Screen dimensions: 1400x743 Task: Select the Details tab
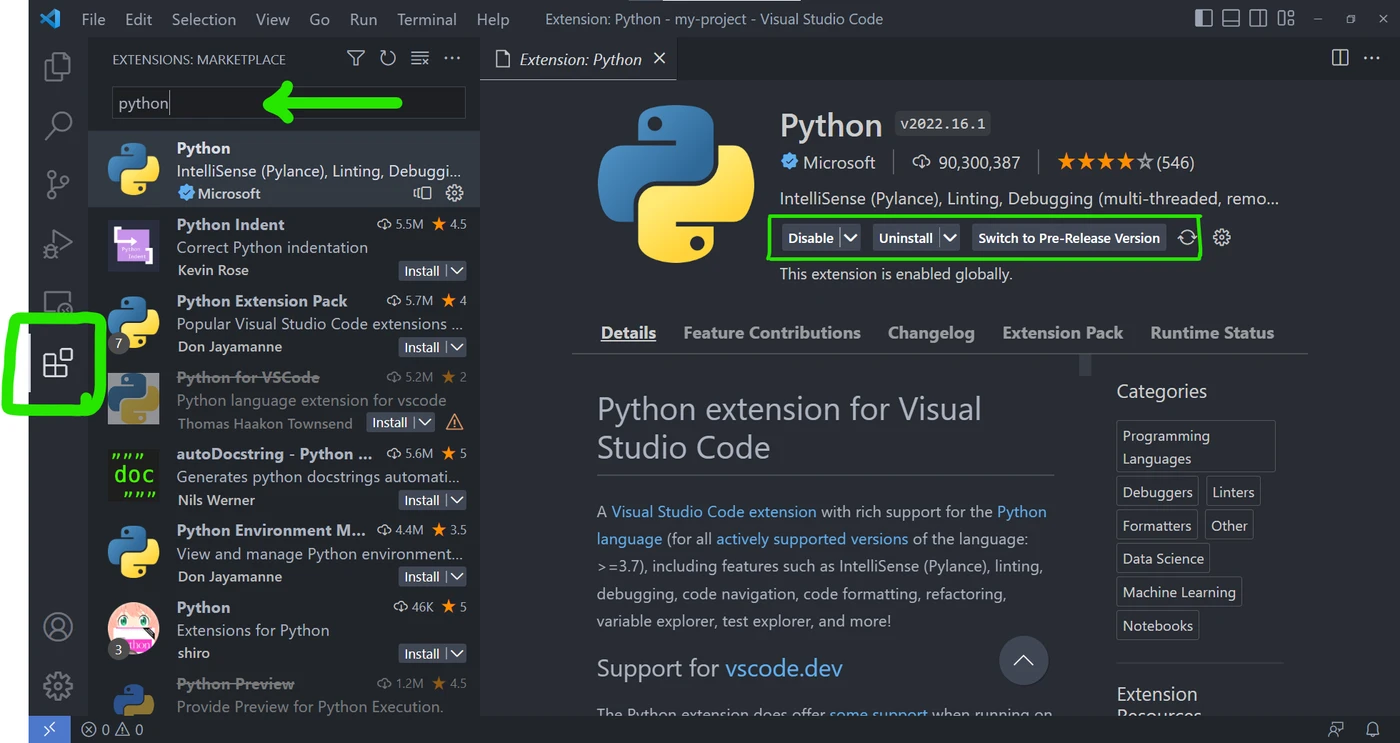click(x=628, y=333)
